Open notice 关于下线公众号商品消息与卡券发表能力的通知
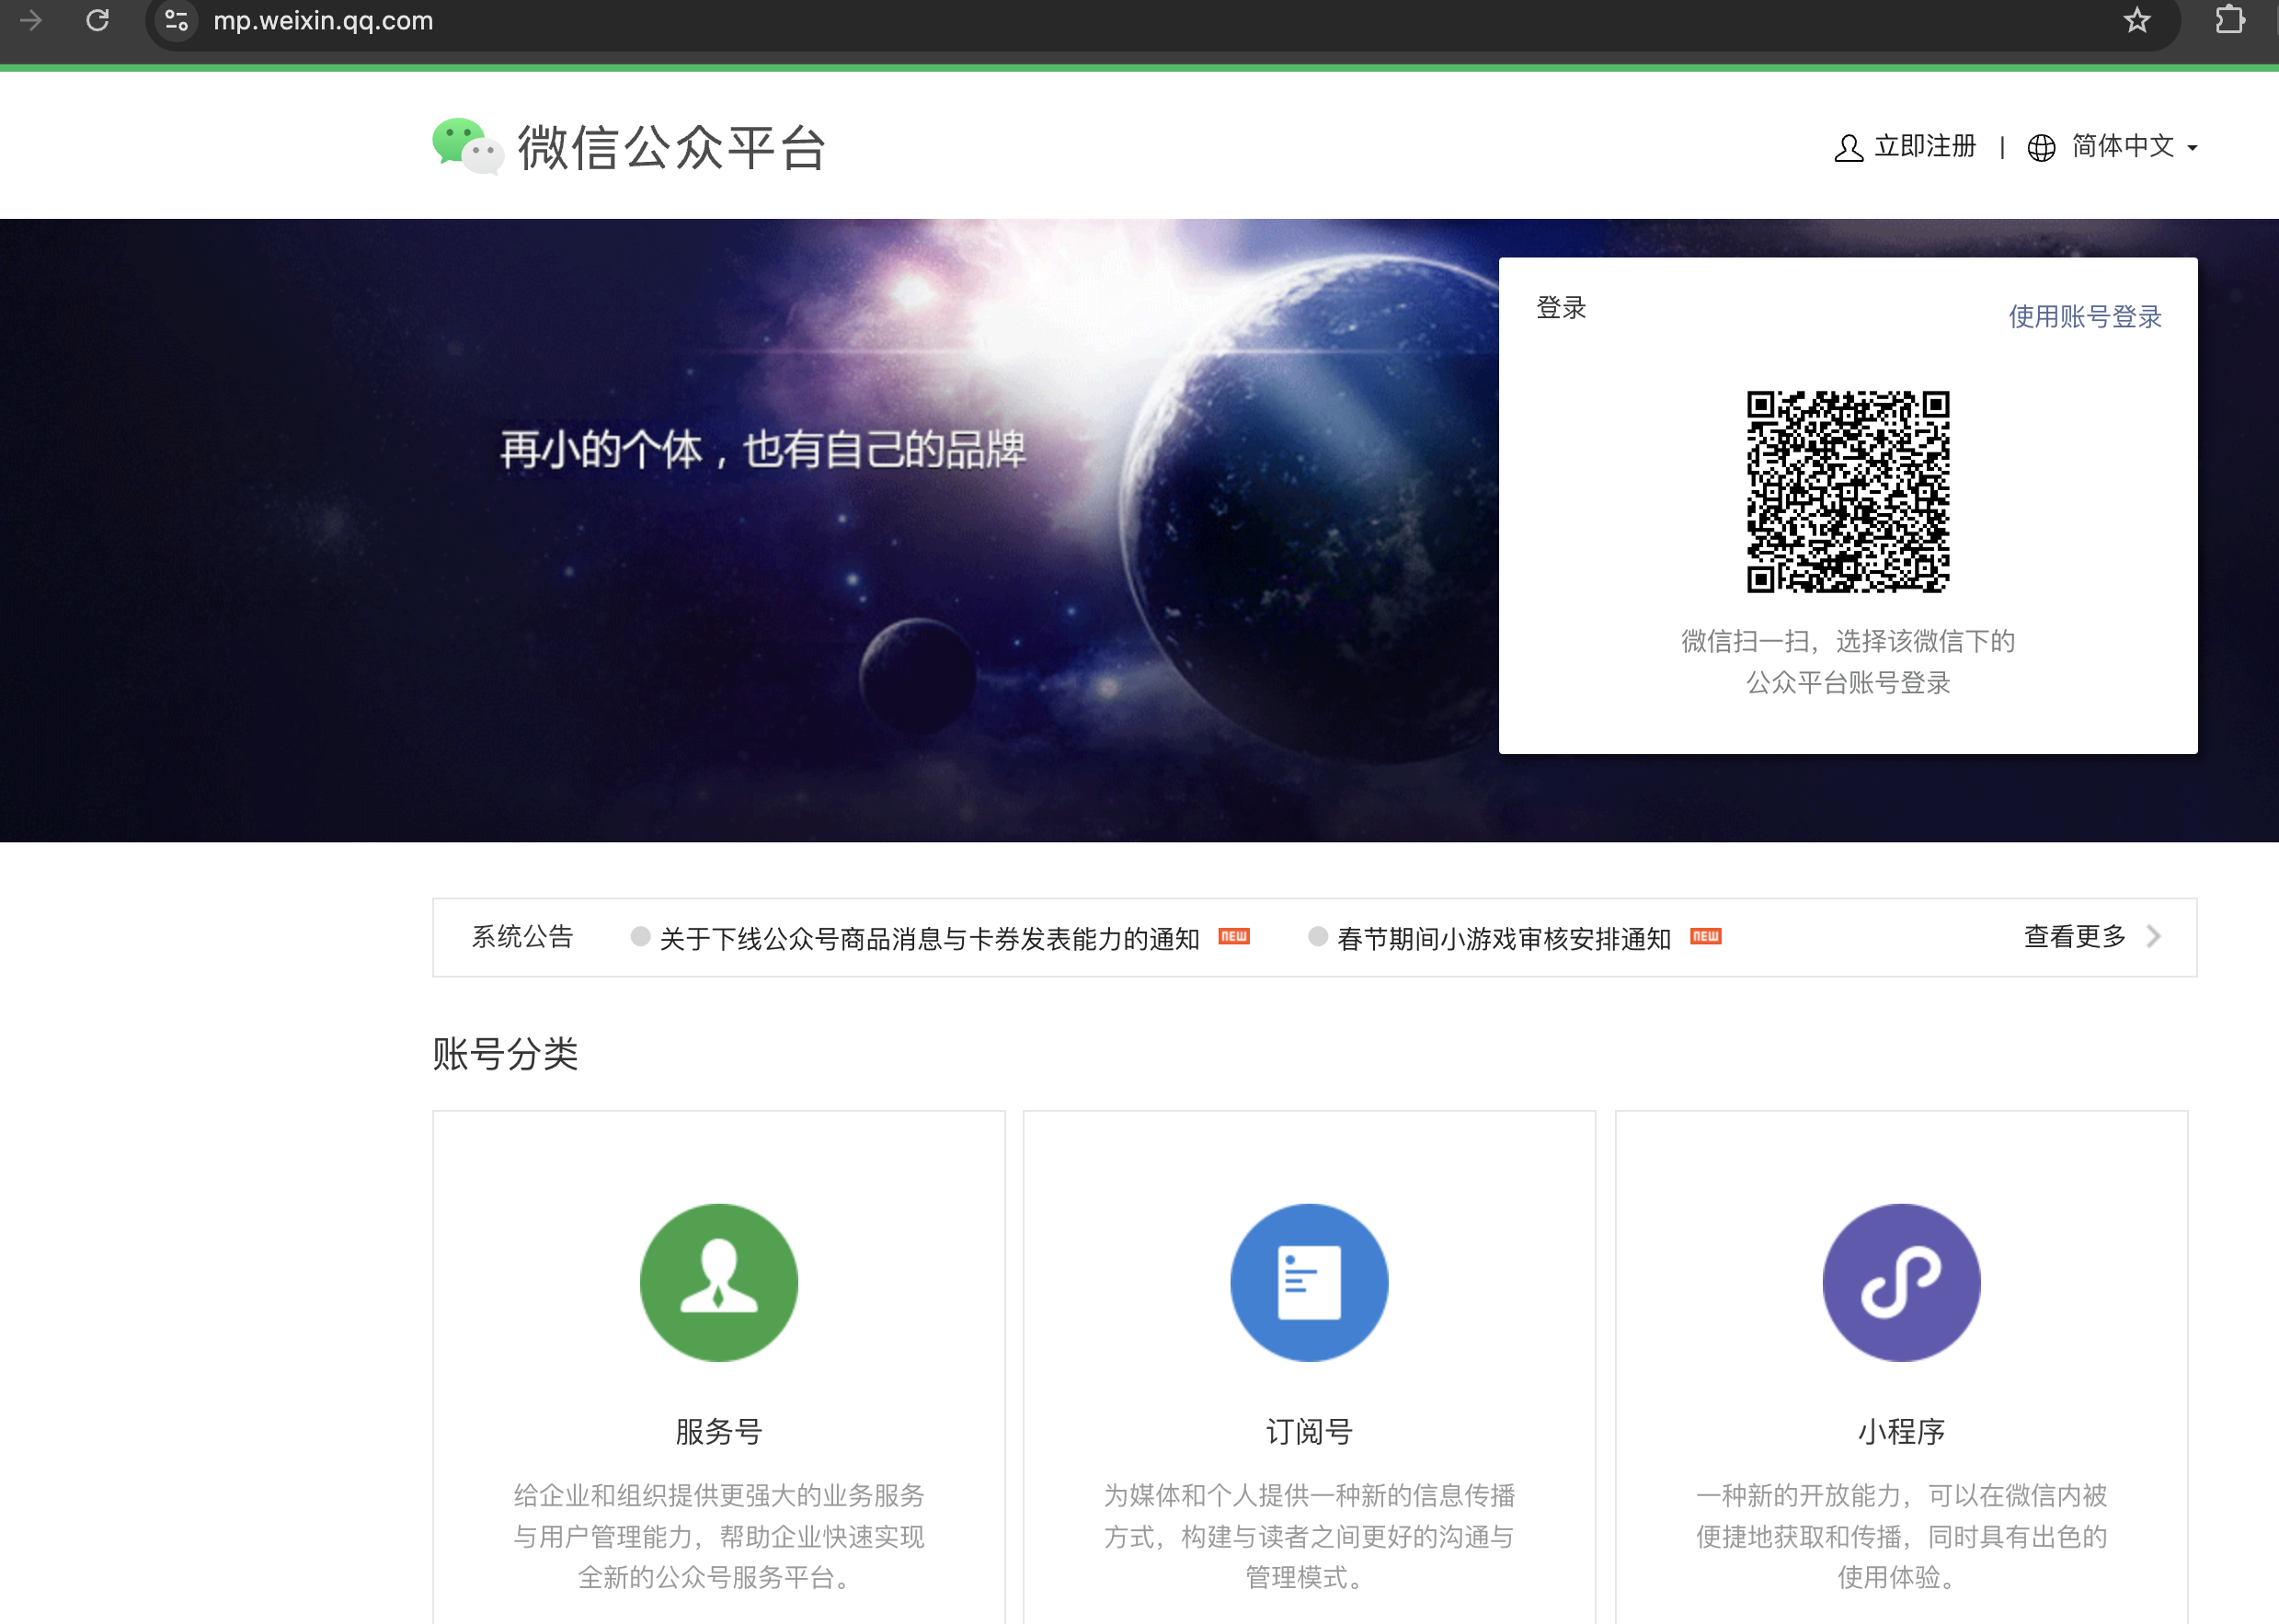This screenshot has height=1624, width=2279. tap(928, 938)
